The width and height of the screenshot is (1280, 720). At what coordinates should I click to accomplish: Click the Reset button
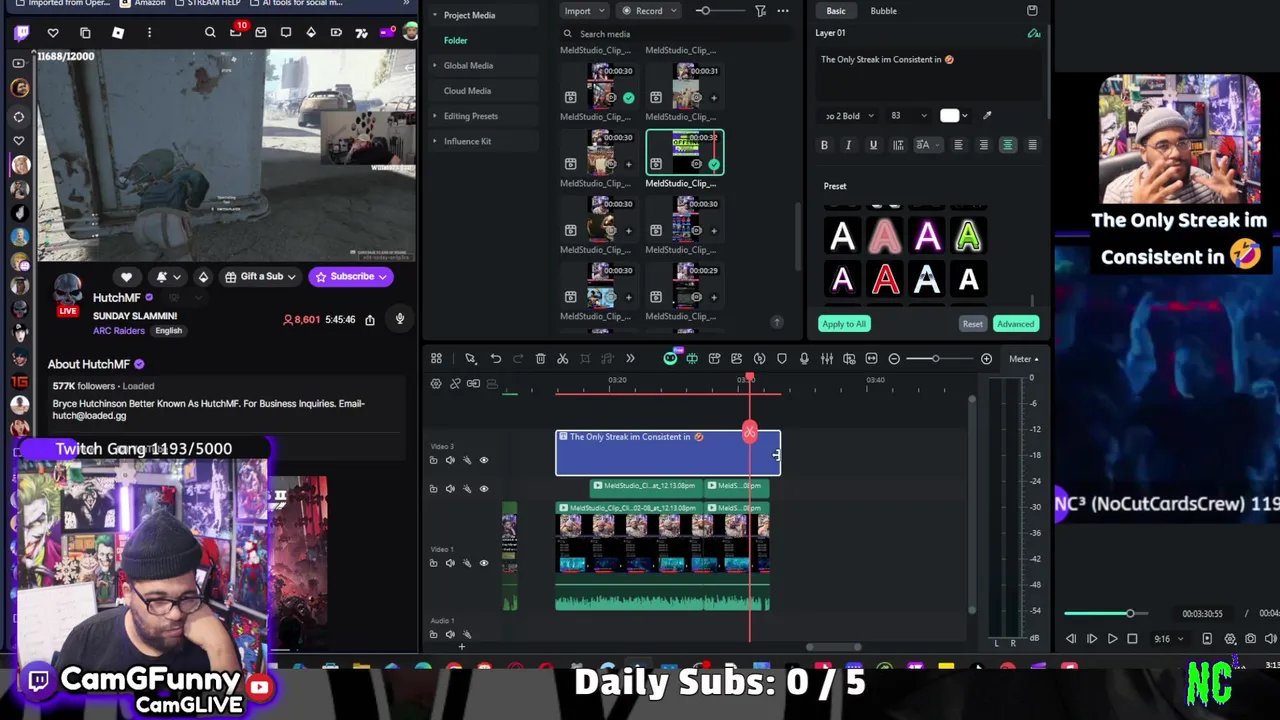pos(972,324)
